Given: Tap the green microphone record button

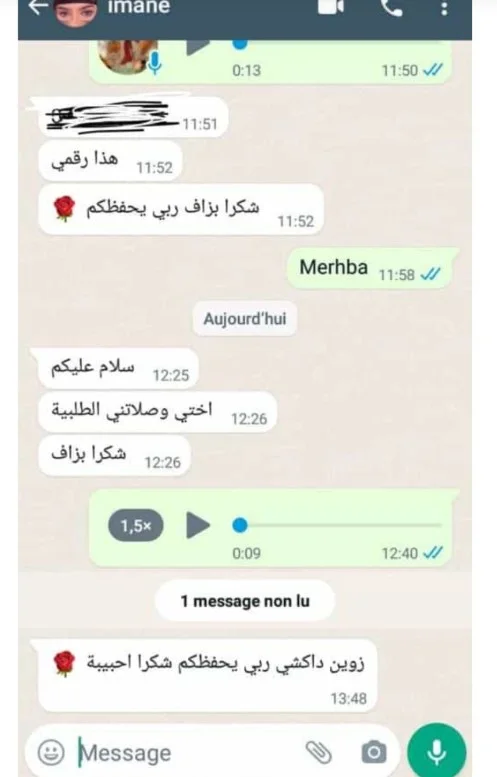Looking at the screenshot, I should (x=437, y=751).
